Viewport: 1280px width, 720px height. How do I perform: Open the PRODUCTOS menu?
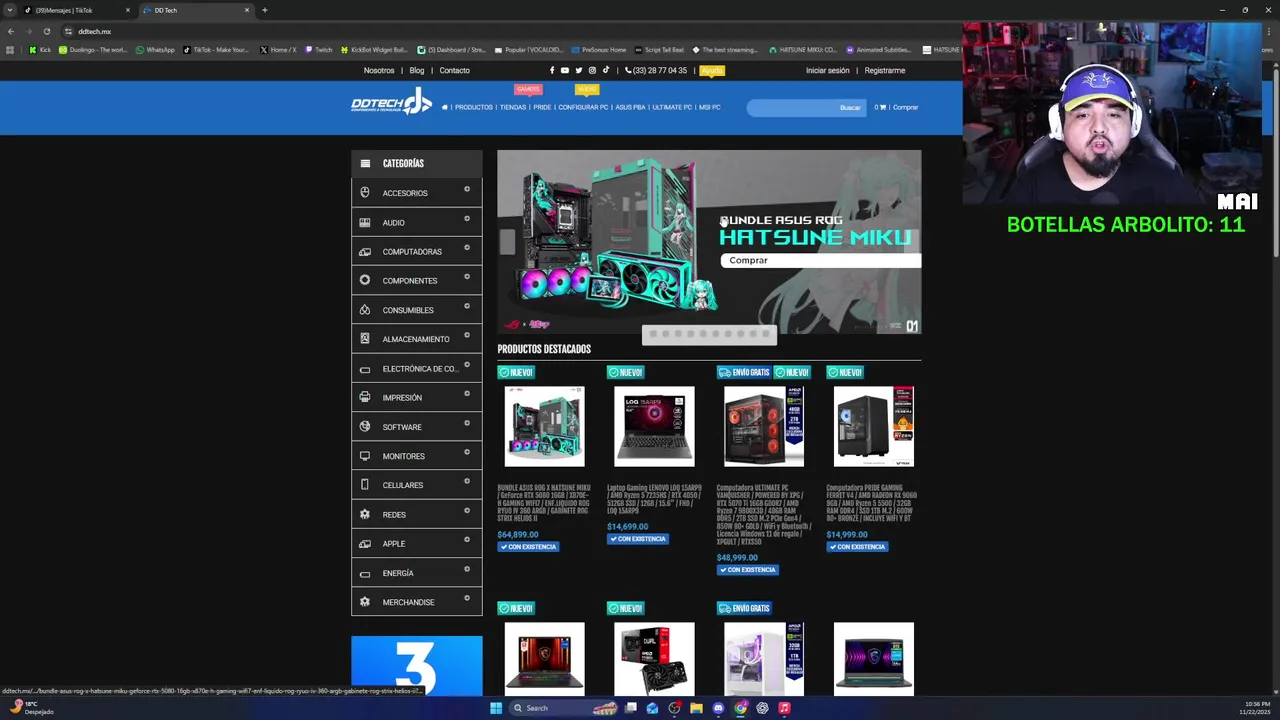474,107
